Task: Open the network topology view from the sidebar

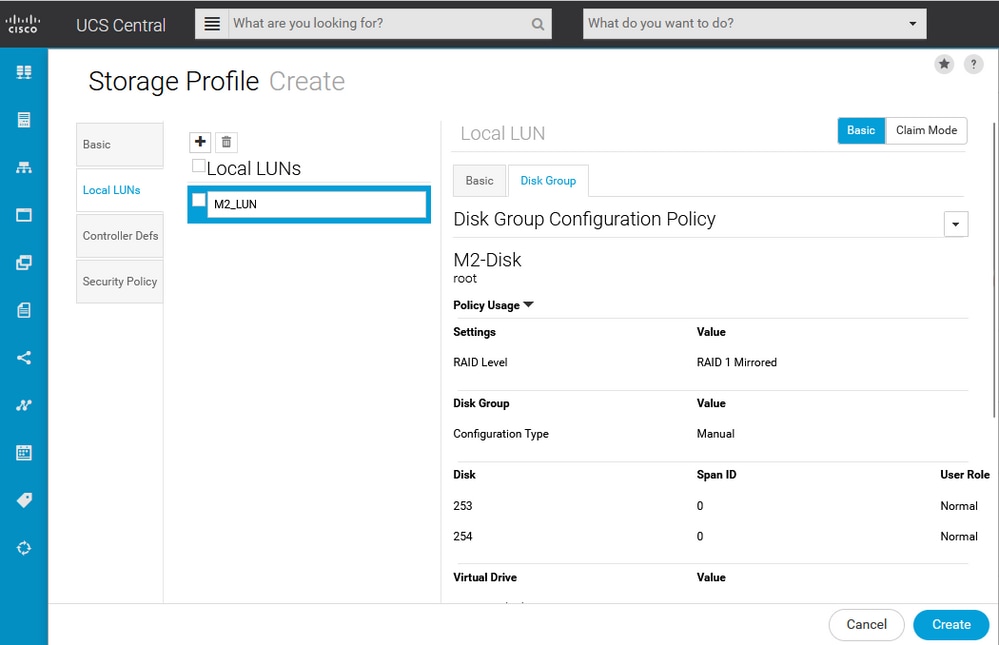Action: pyautogui.click(x=23, y=404)
